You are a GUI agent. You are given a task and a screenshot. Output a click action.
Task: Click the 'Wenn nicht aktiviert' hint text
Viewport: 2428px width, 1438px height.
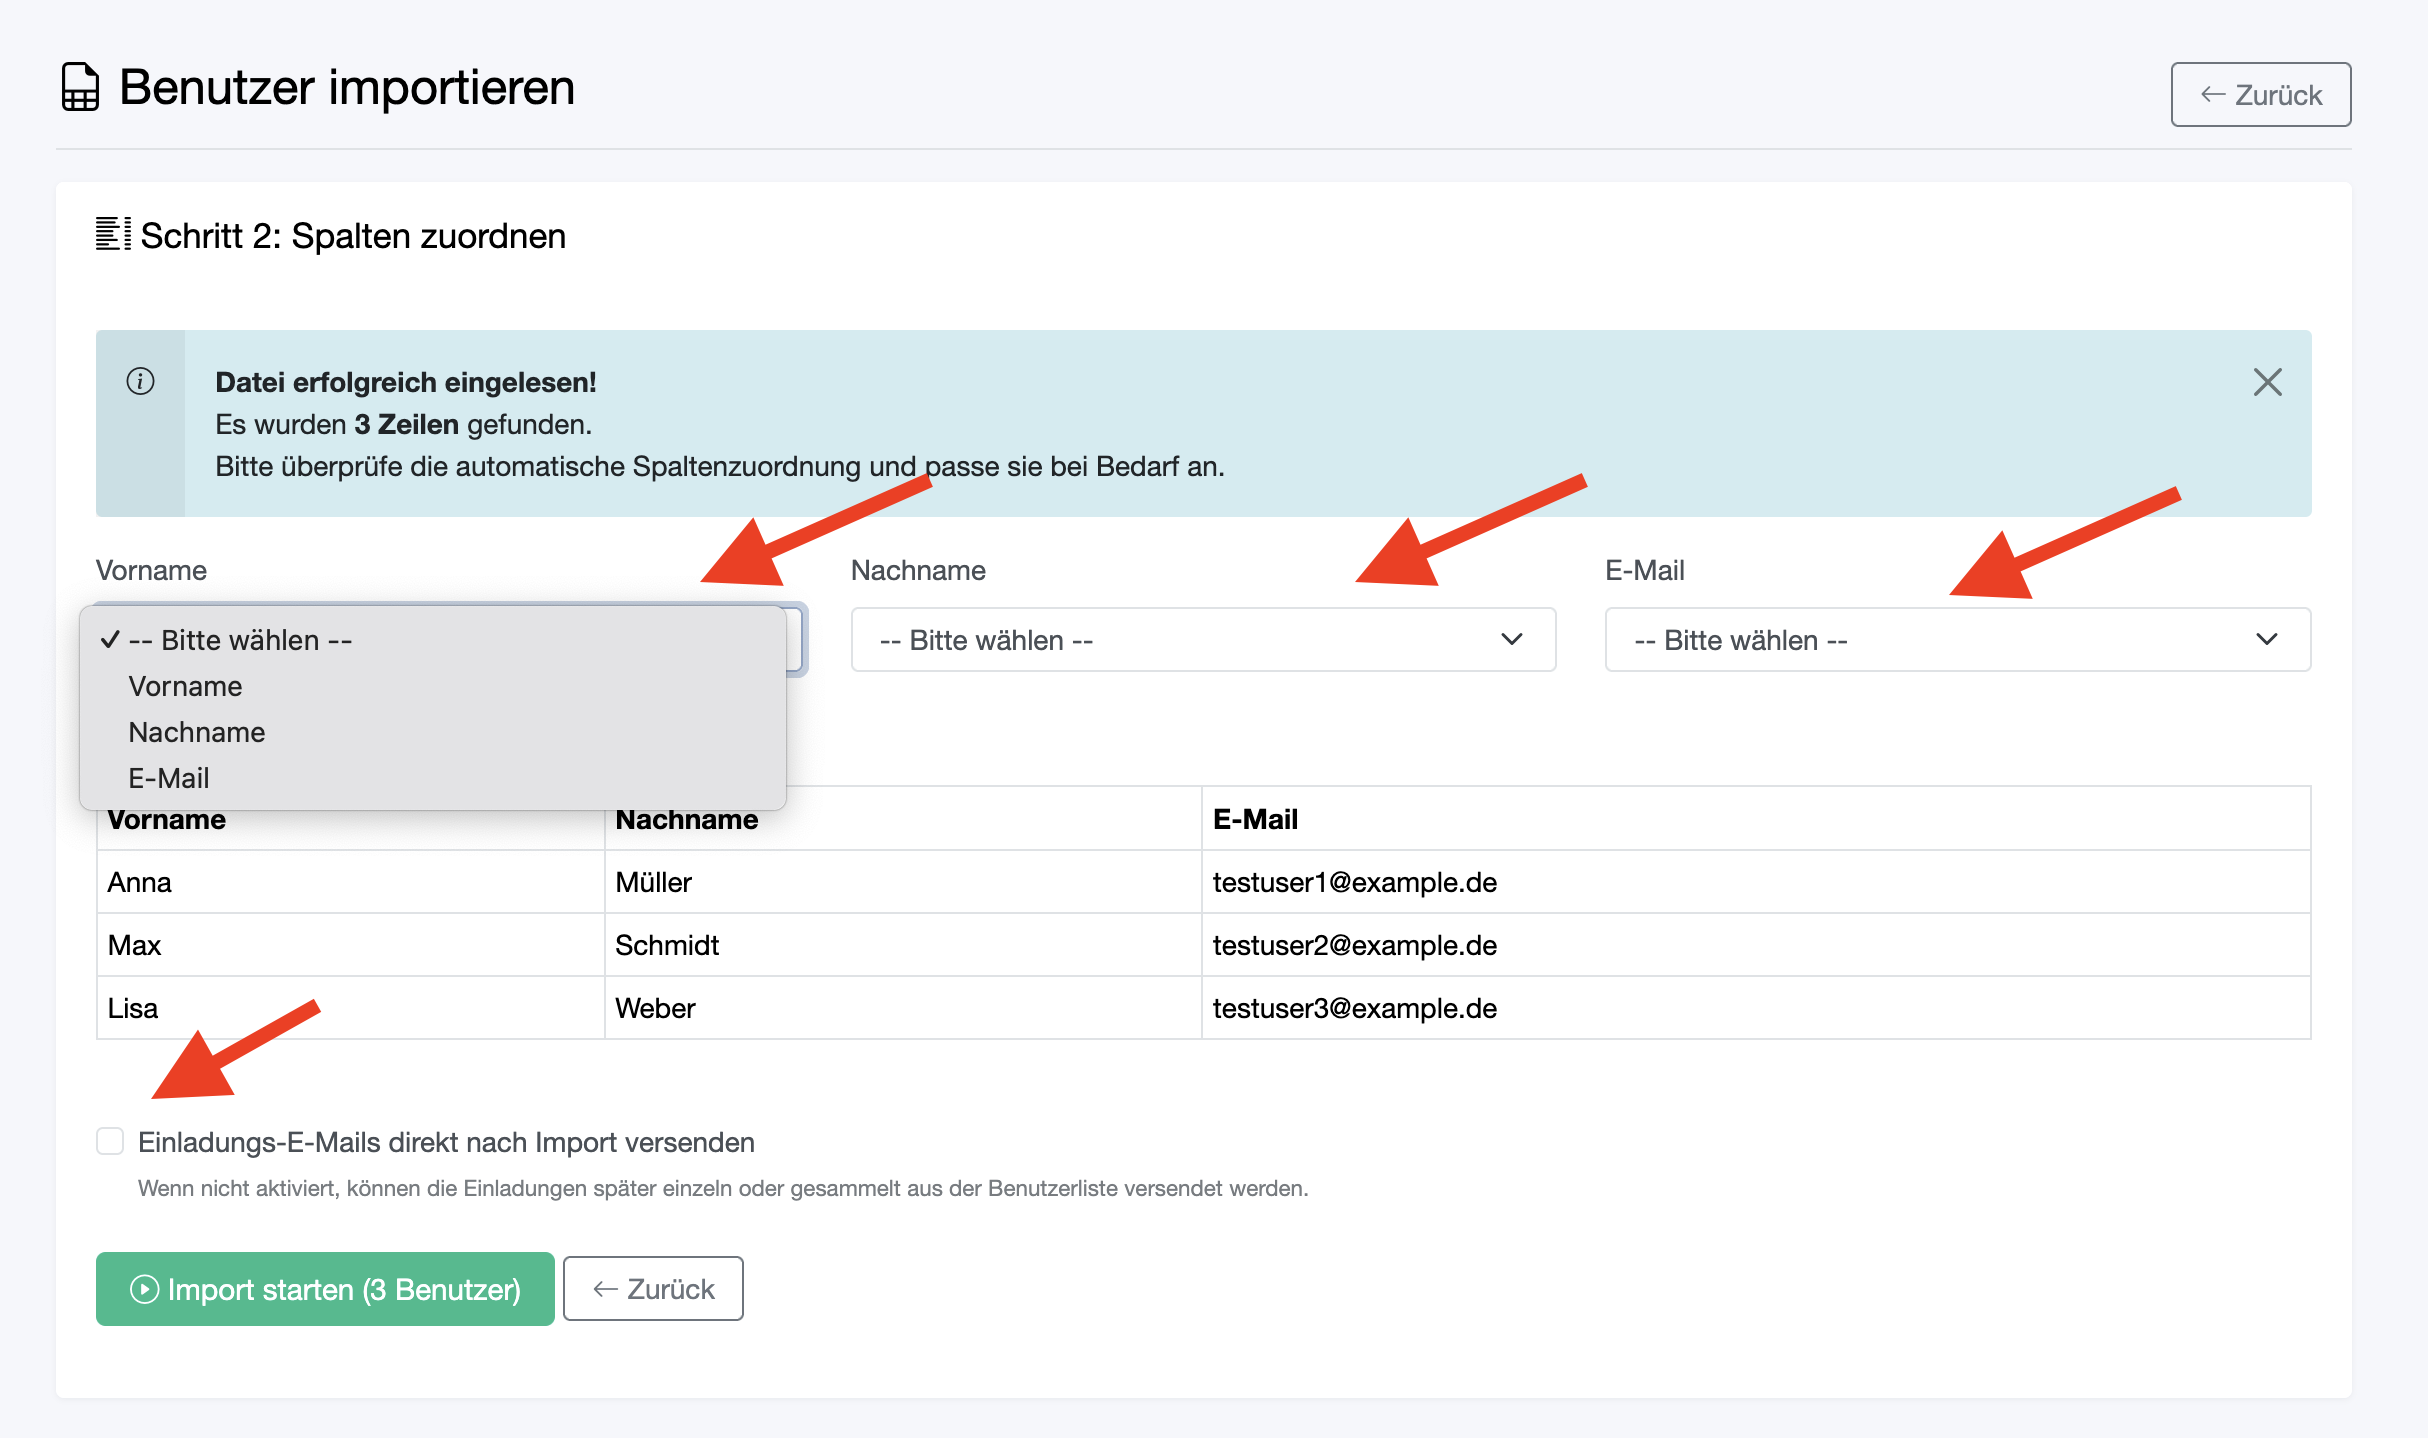723,1188
